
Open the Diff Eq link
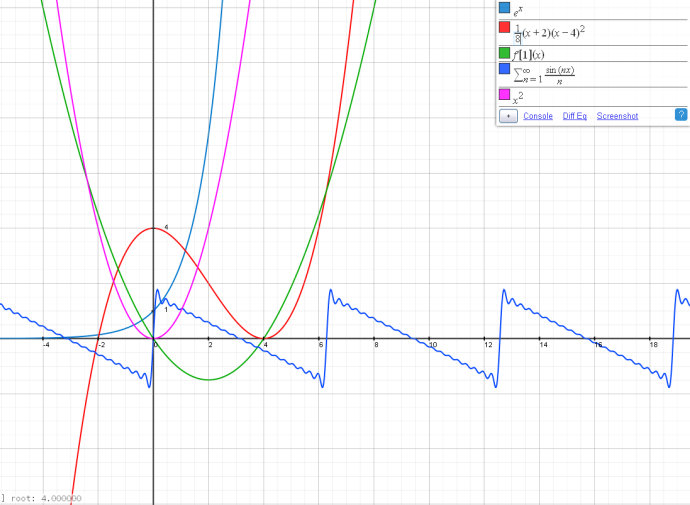[575, 116]
